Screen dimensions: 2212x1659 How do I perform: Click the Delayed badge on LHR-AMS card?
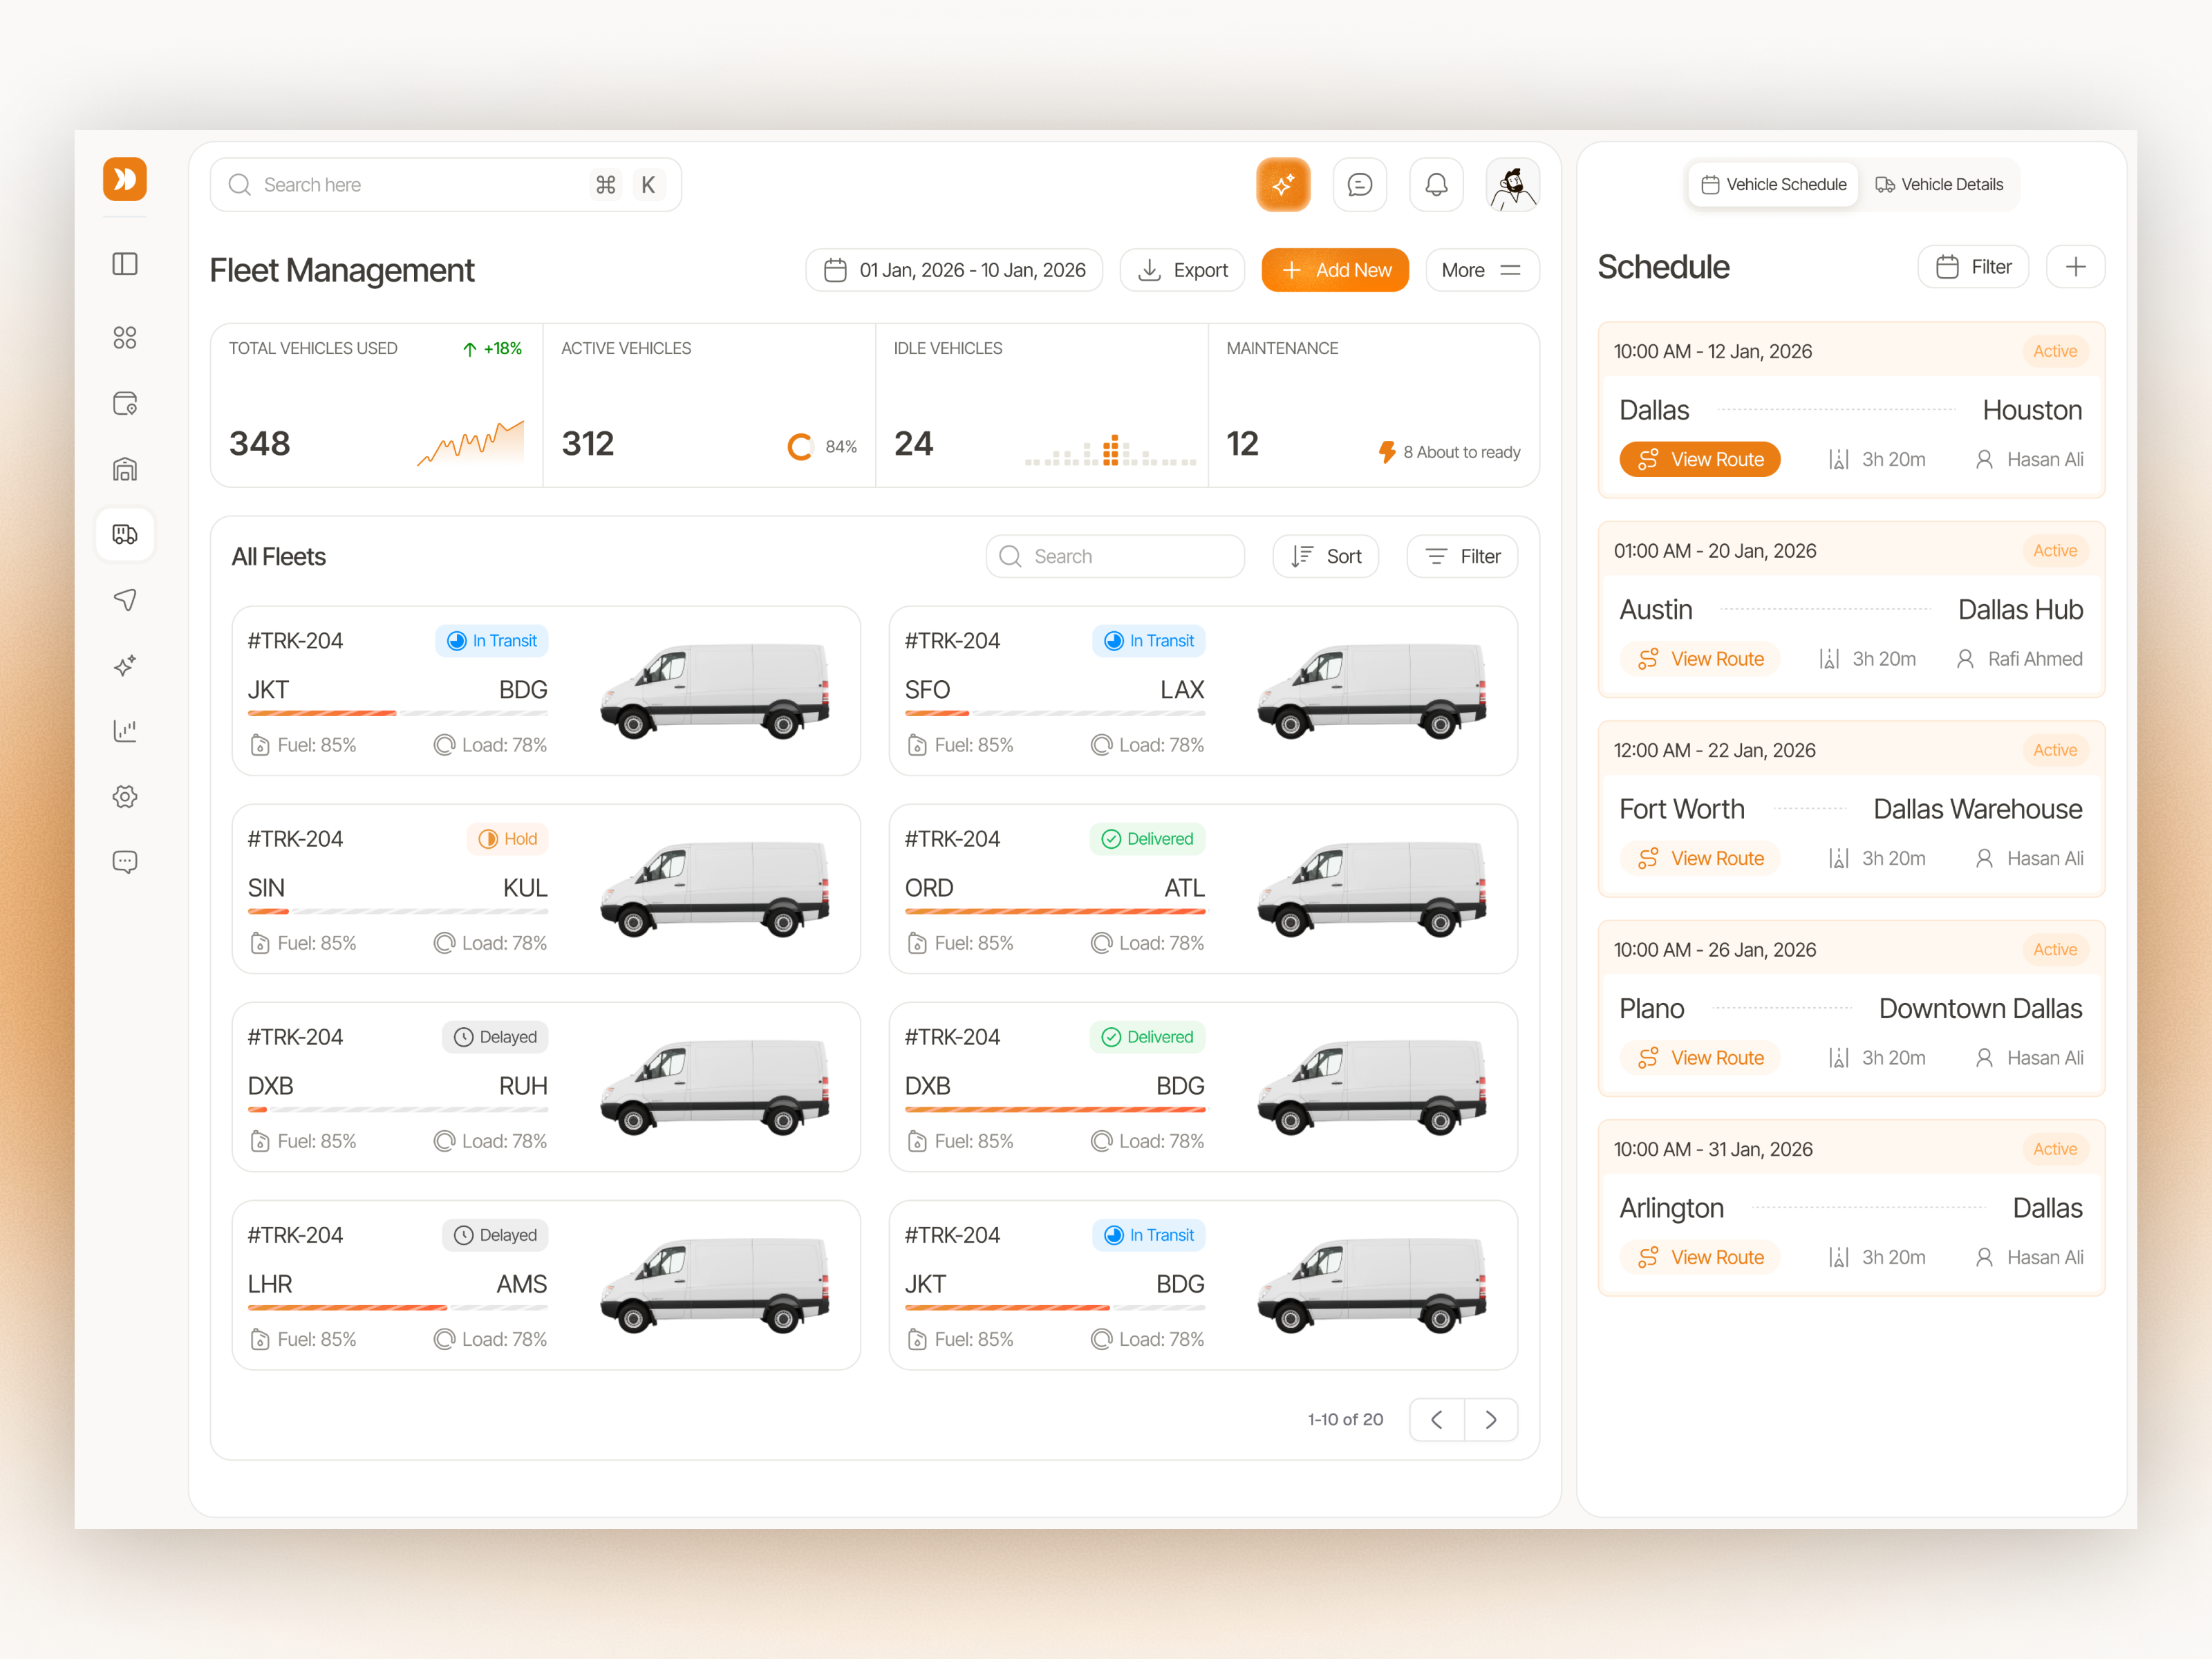click(495, 1235)
